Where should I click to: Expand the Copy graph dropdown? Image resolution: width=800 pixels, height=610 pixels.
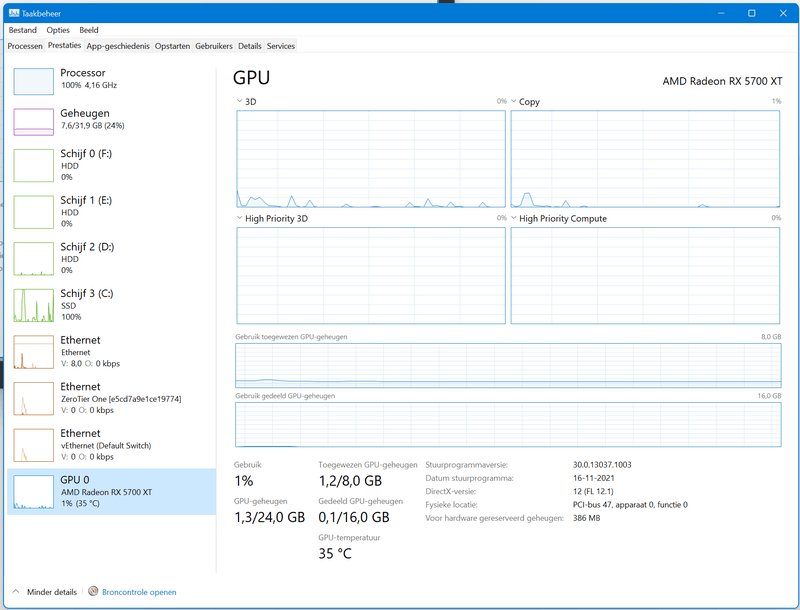pyautogui.click(x=514, y=101)
